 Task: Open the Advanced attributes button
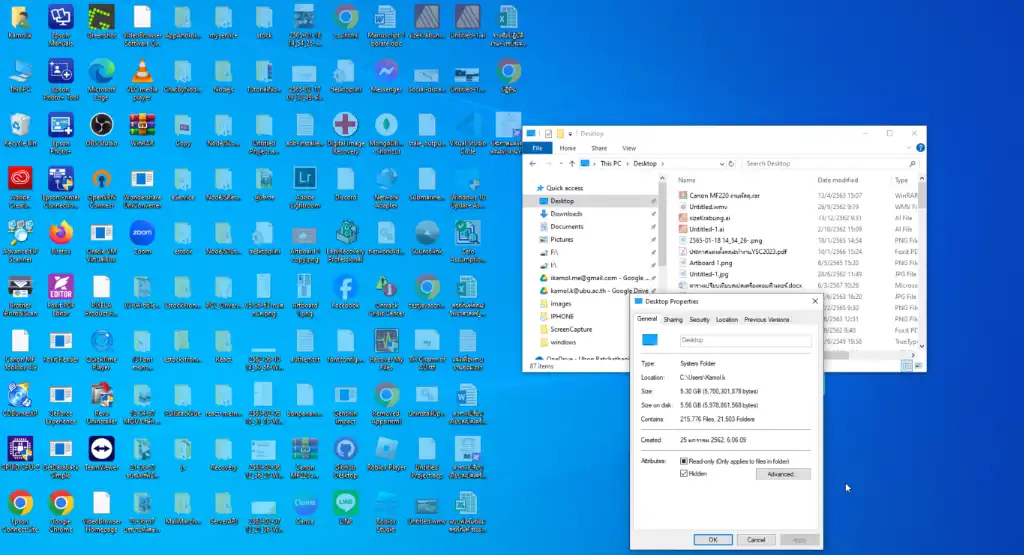782,474
